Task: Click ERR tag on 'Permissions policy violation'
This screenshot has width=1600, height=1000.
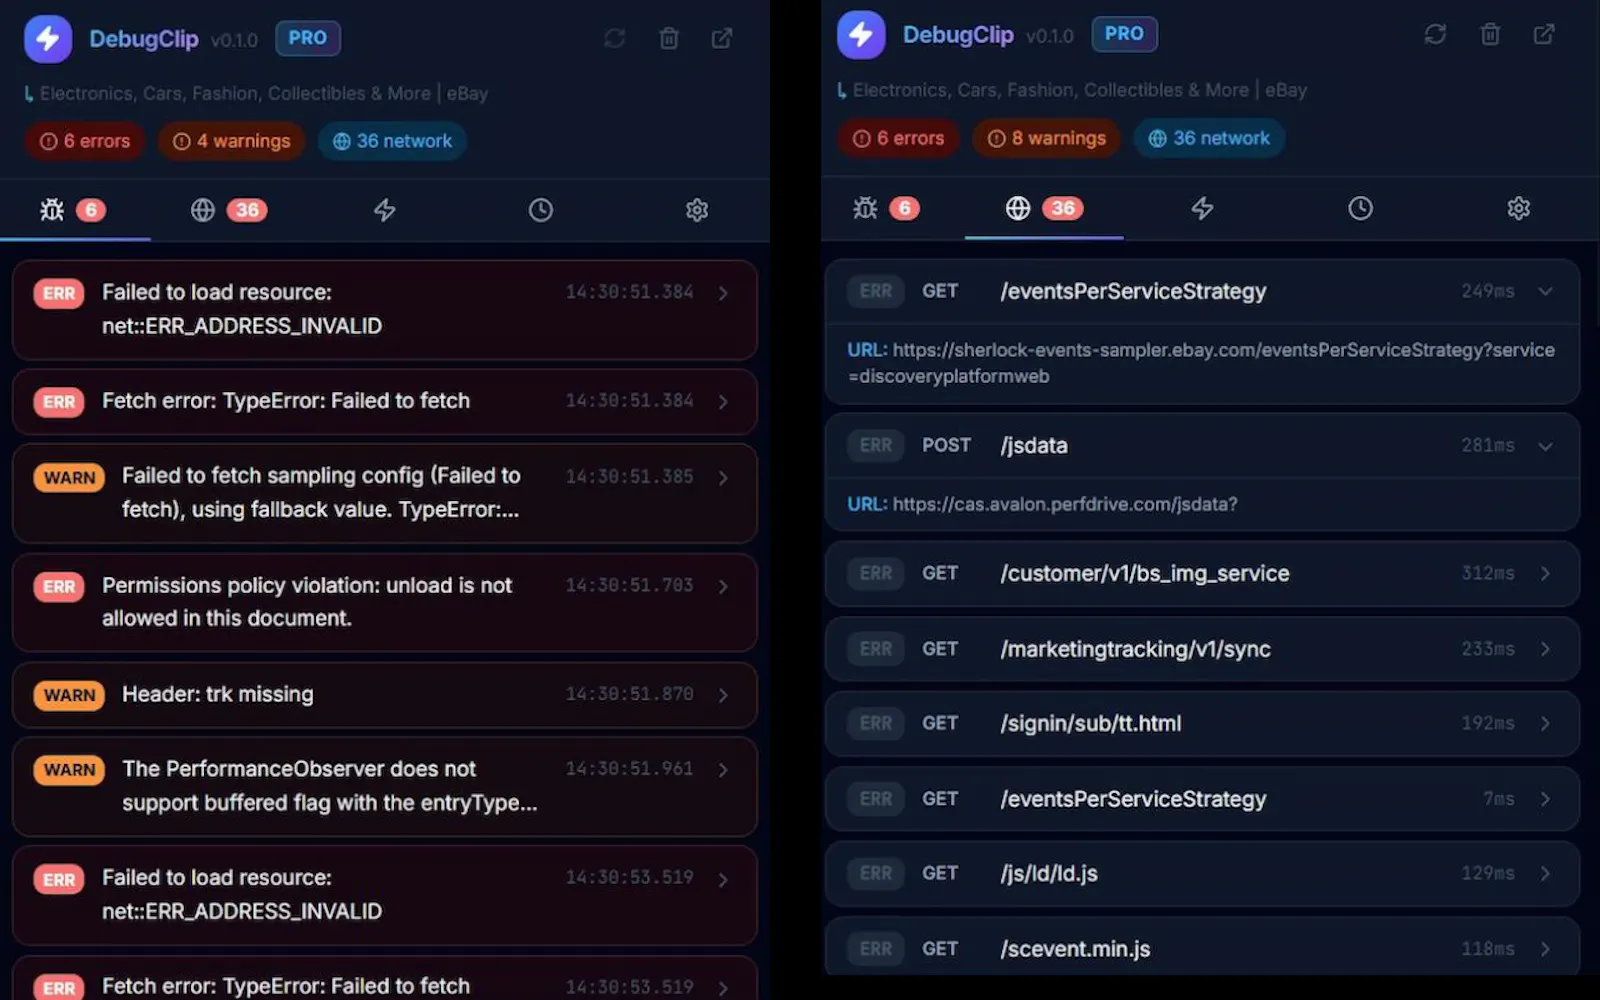Action: [59, 587]
